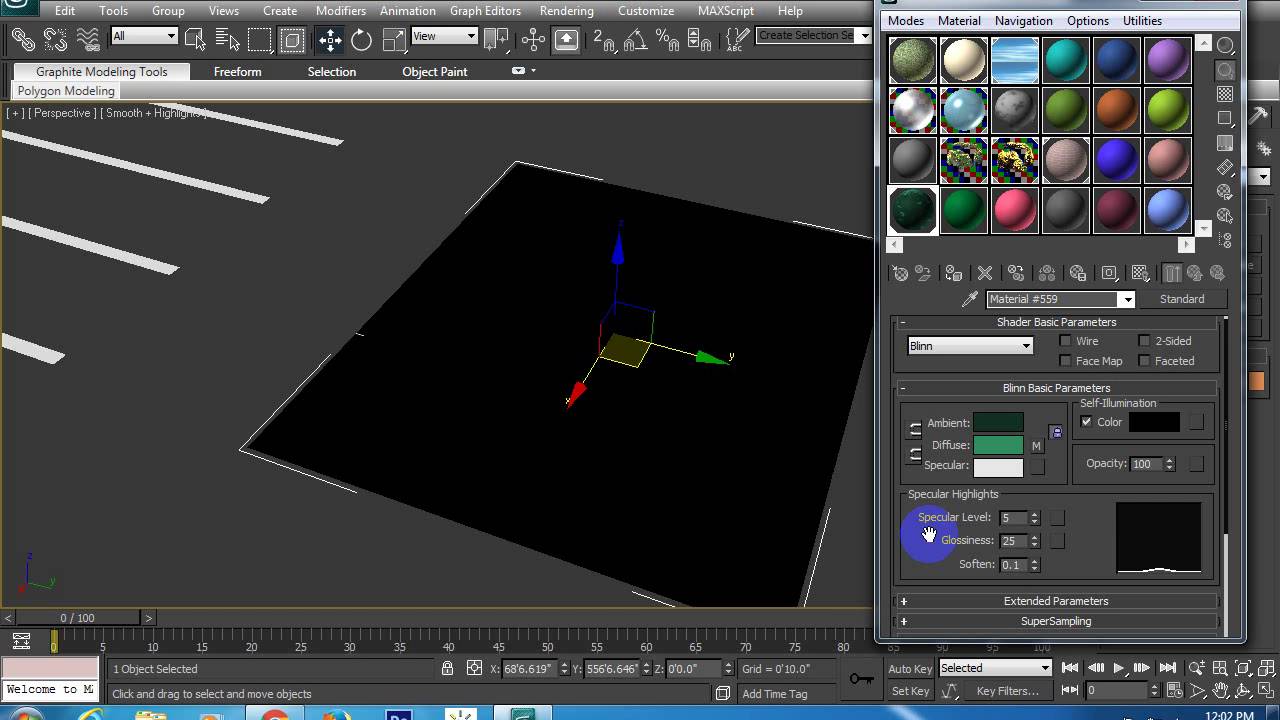Screen dimensions: 1280x720
Task: Expand the SuperSampling rollout
Action: pos(1056,621)
